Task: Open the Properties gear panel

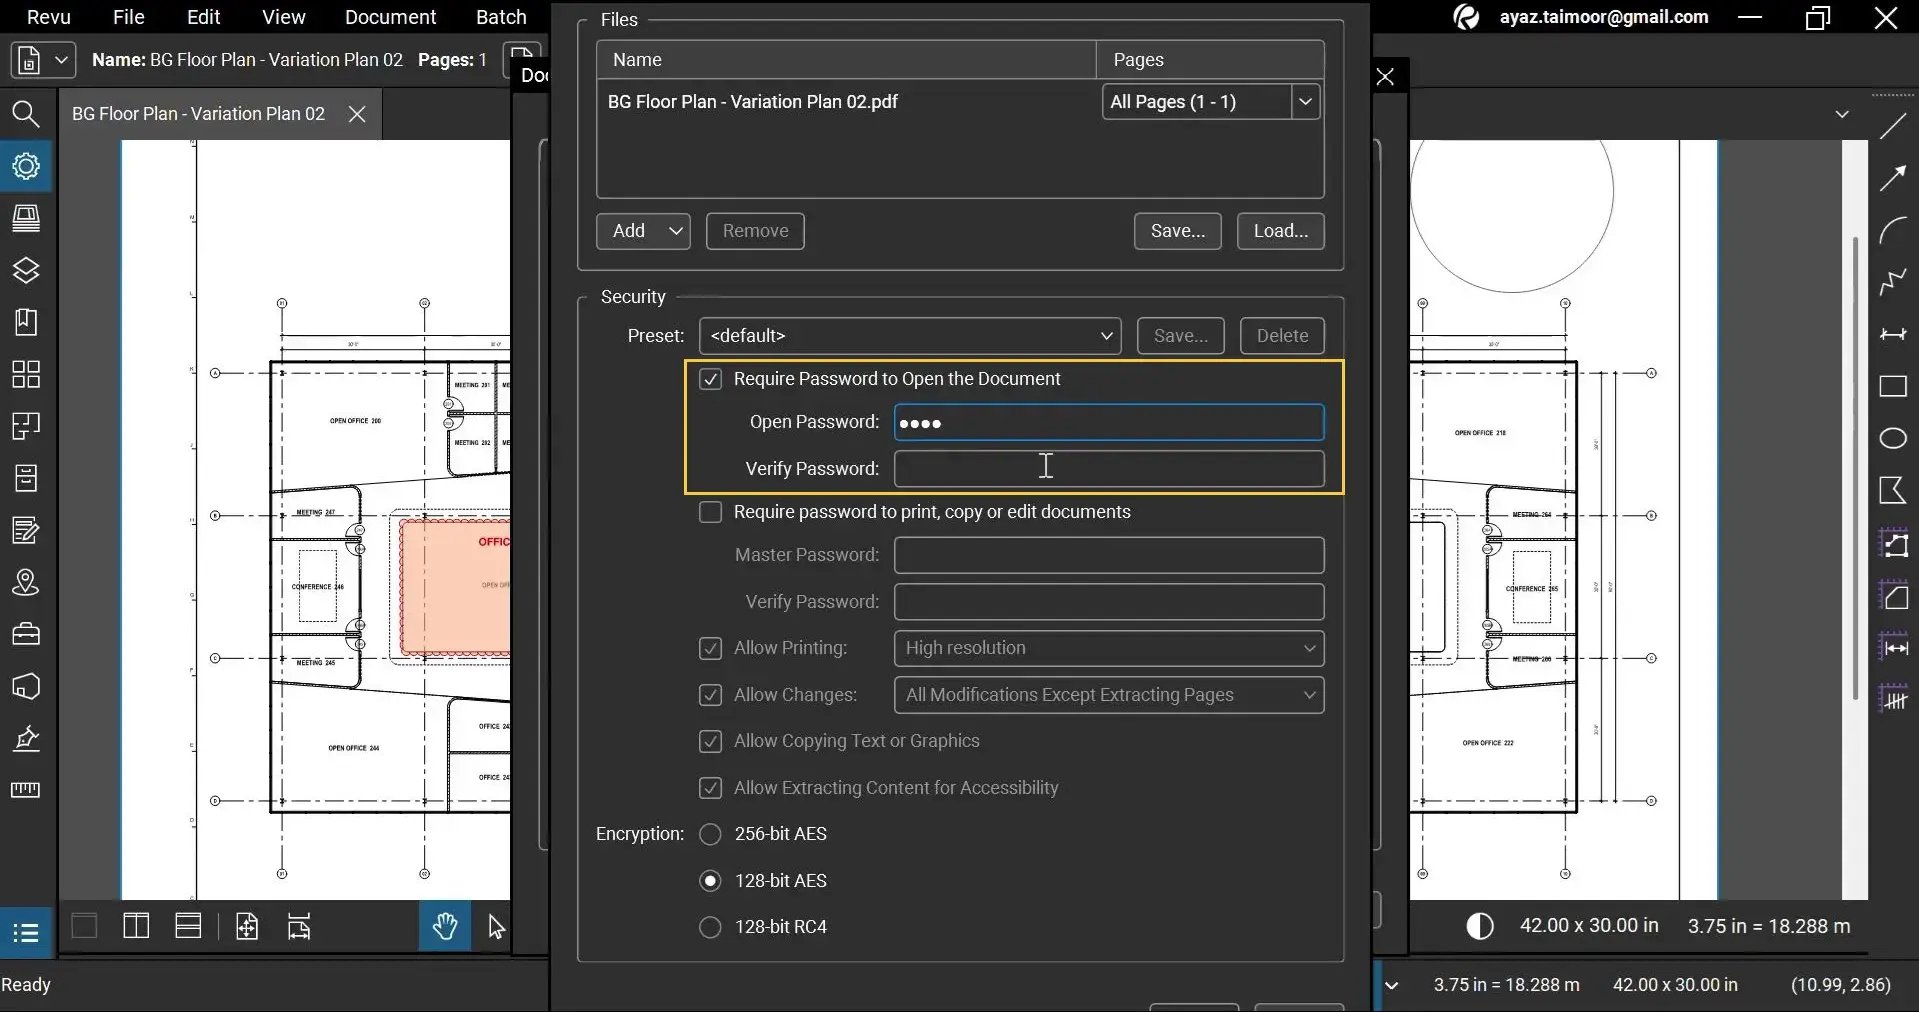Action: [x=26, y=166]
